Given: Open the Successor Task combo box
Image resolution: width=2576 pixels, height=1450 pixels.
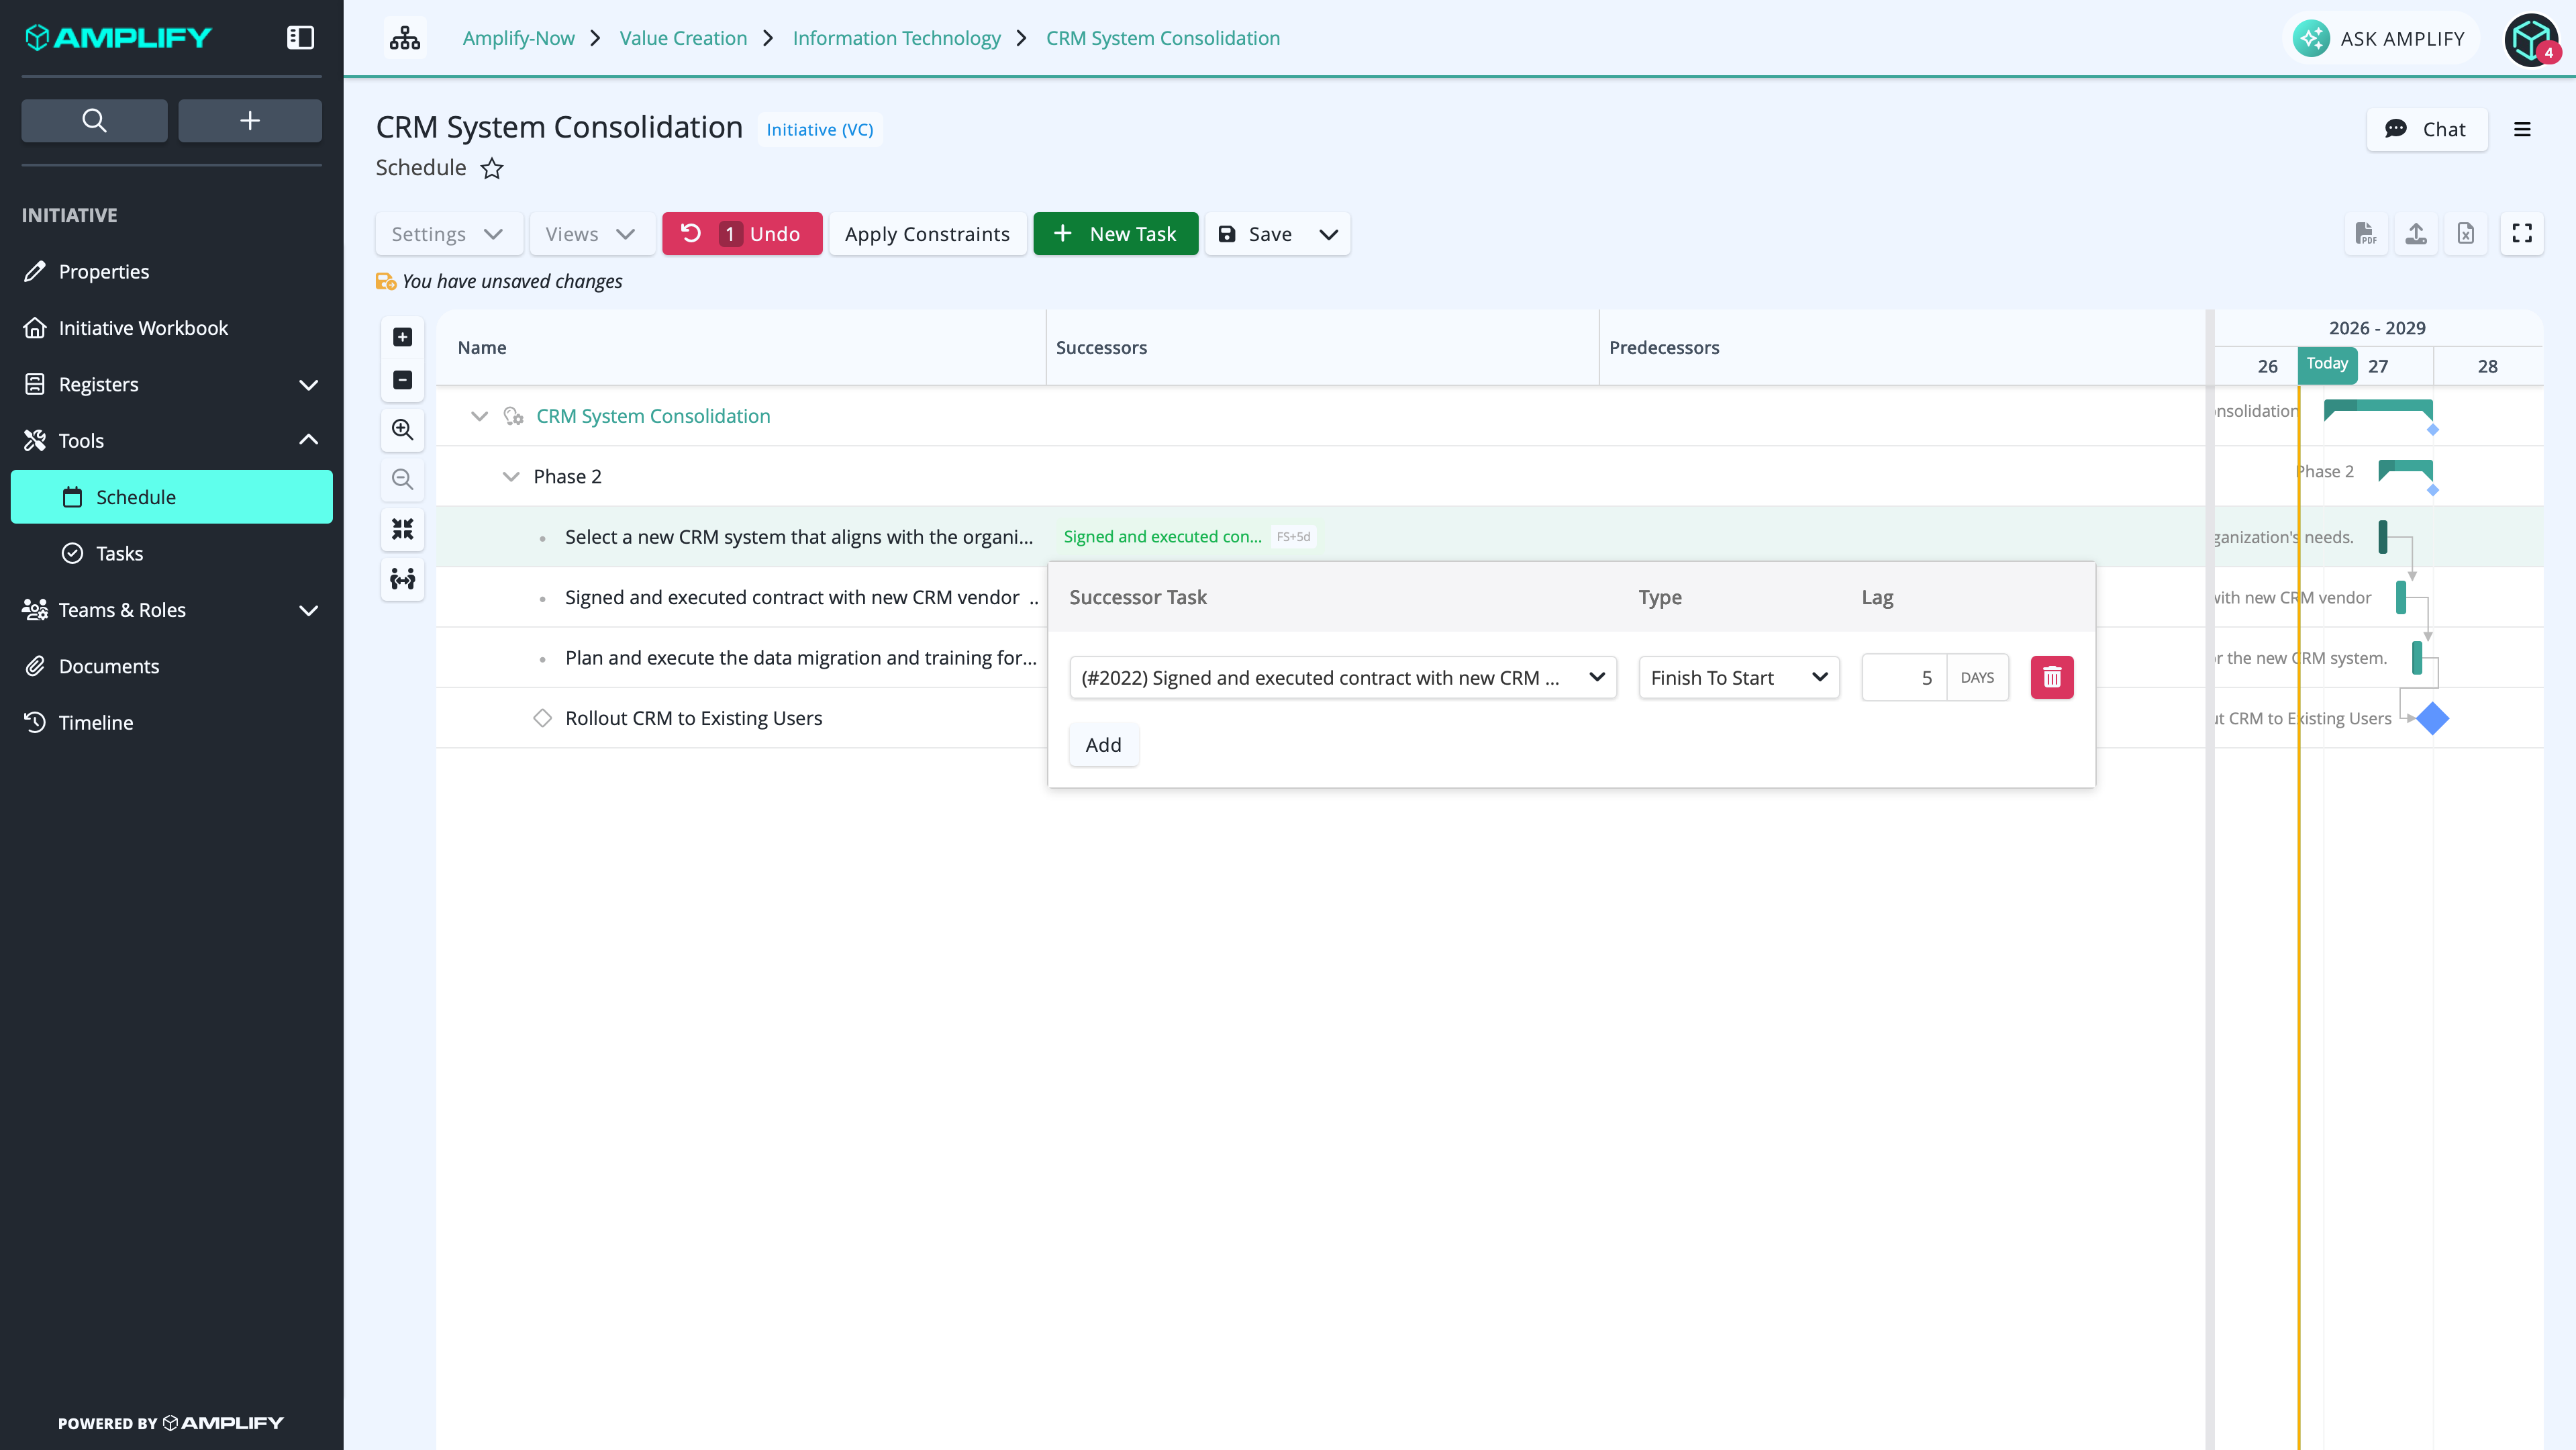Looking at the screenshot, I should [x=1343, y=678].
